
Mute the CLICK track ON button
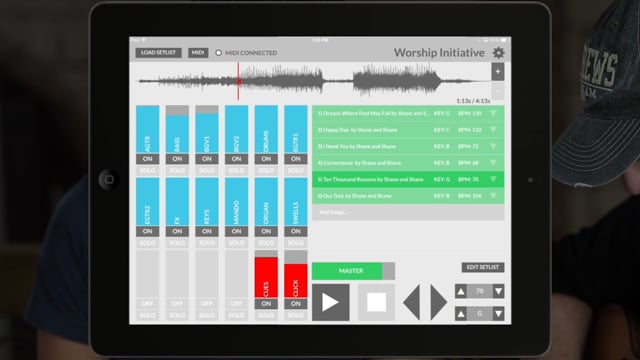(x=296, y=304)
